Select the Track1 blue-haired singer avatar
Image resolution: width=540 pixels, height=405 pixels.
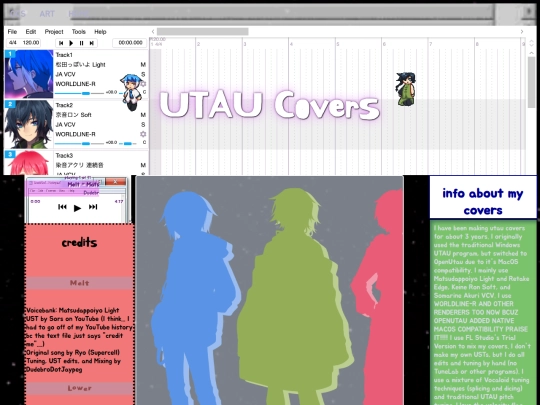tap(29, 74)
